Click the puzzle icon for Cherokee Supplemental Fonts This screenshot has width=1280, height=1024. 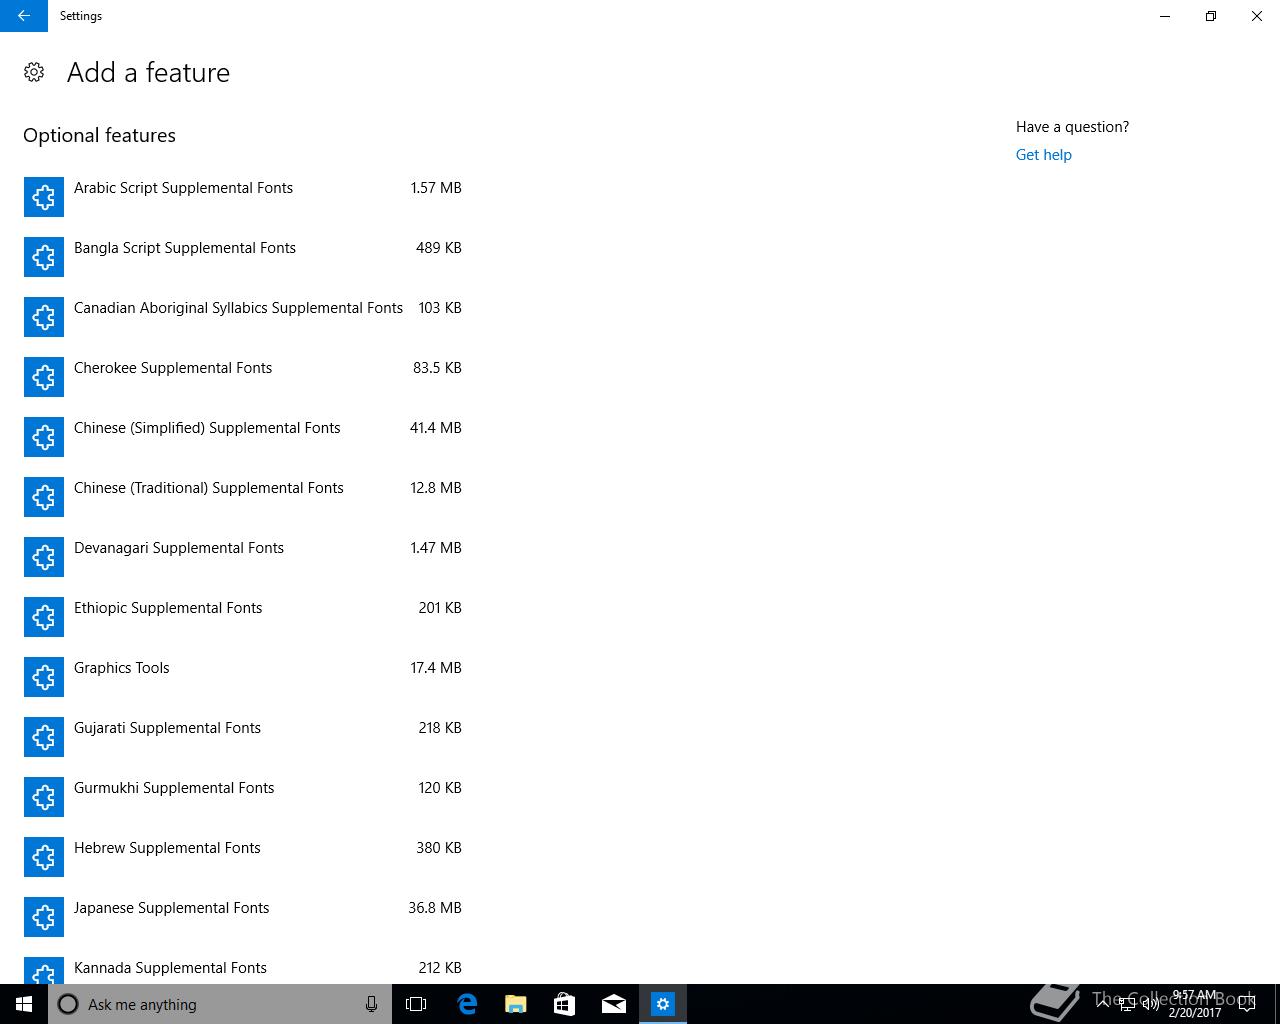[x=44, y=377]
